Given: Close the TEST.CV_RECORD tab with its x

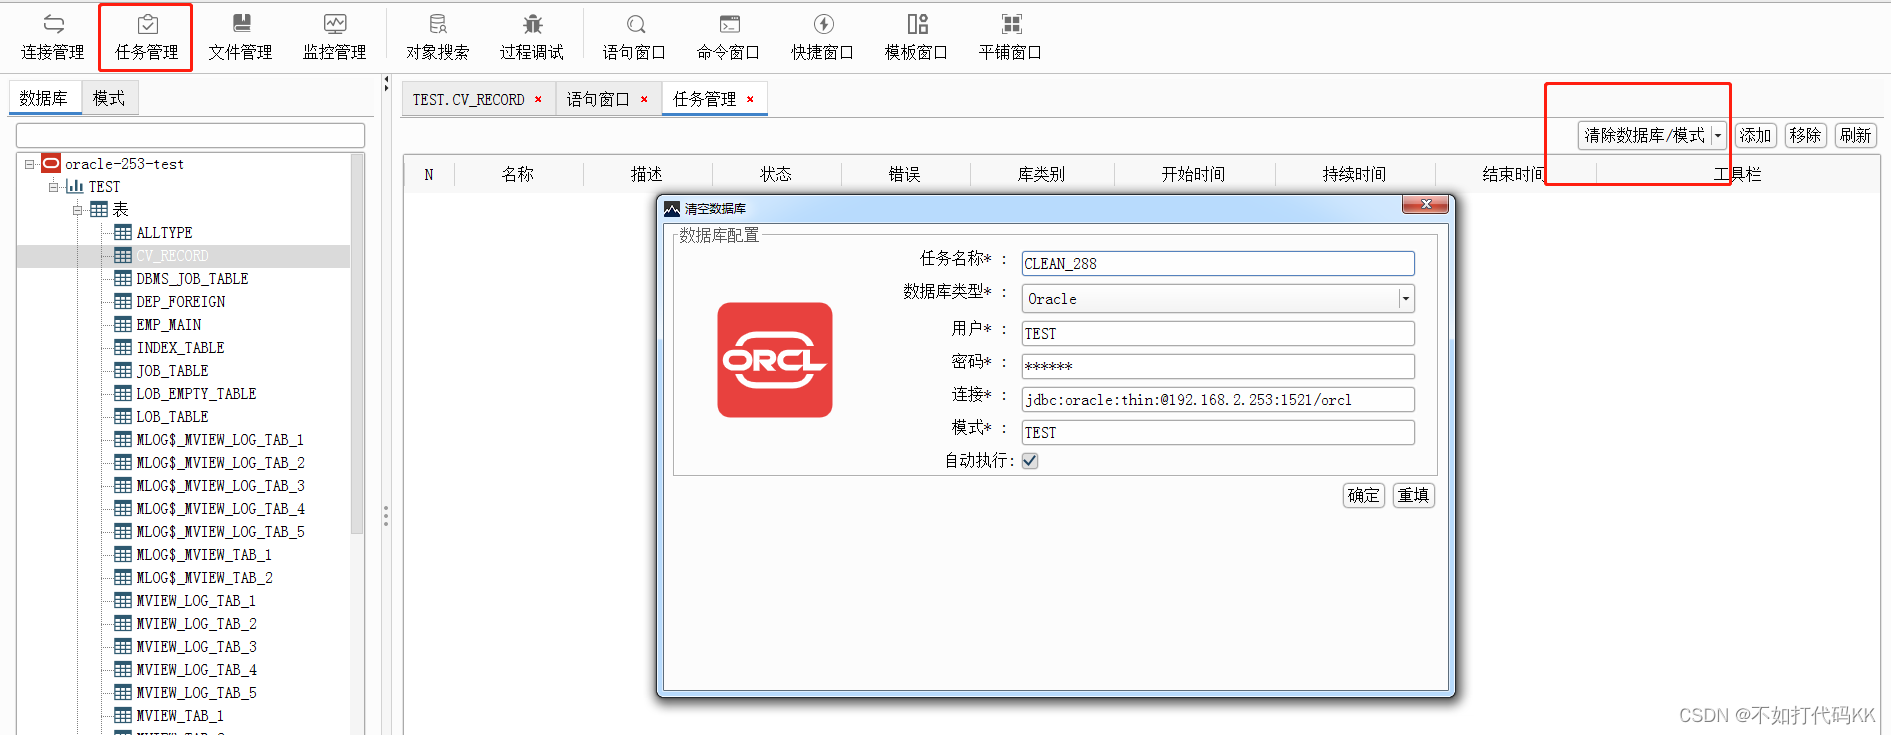Looking at the screenshot, I should point(538,99).
